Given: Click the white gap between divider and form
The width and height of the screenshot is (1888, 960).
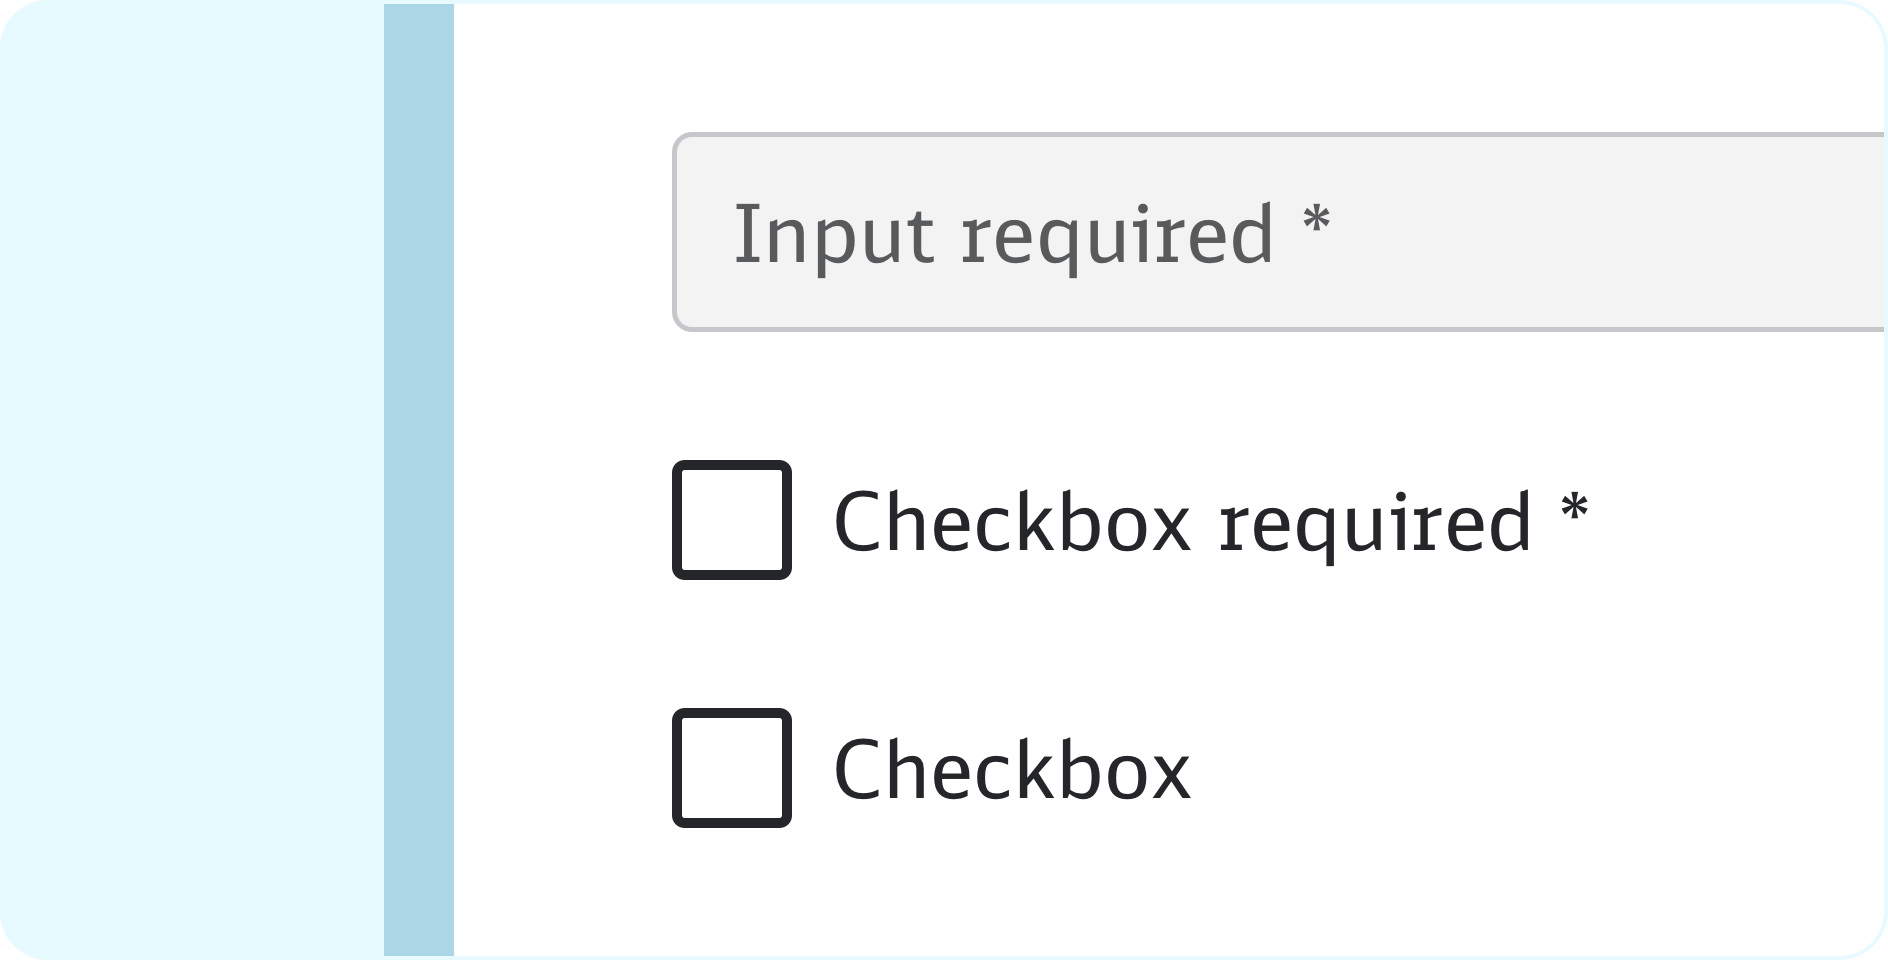Looking at the screenshot, I should (x=560, y=480).
